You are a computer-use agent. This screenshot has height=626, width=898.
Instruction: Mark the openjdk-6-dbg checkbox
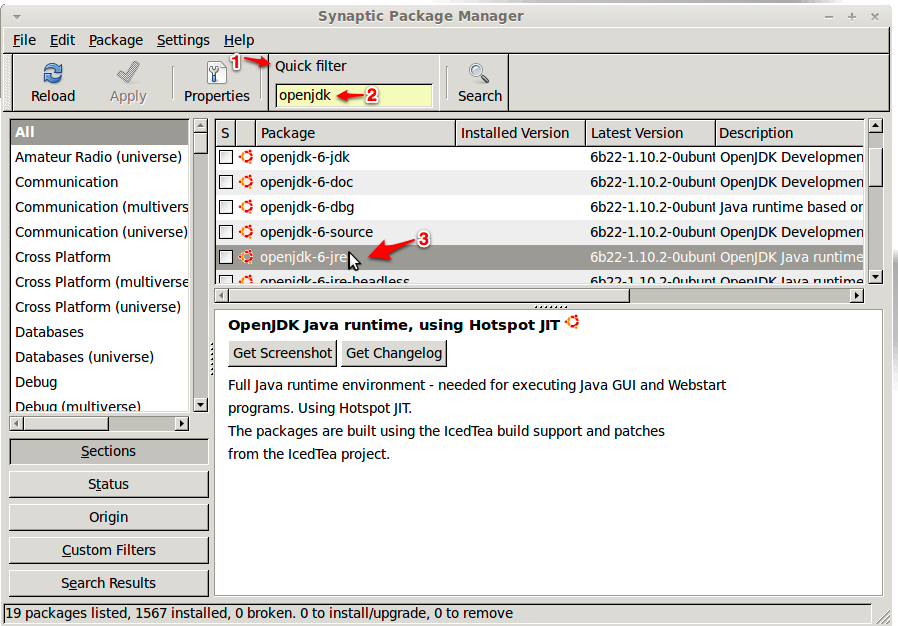pos(226,207)
